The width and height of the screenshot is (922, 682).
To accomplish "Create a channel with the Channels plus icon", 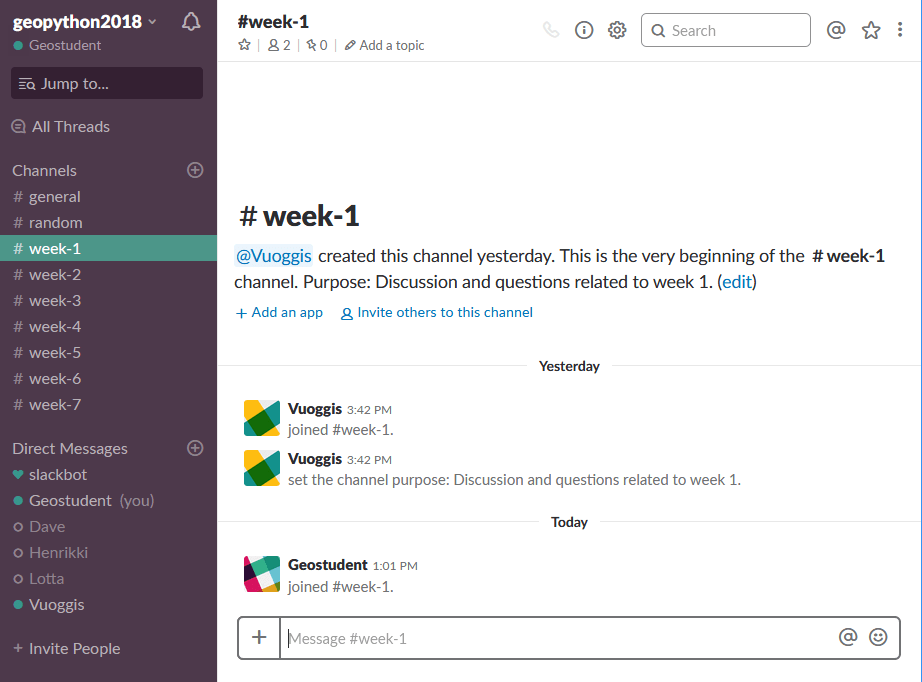I will pyautogui.click(x=195, y=170).
